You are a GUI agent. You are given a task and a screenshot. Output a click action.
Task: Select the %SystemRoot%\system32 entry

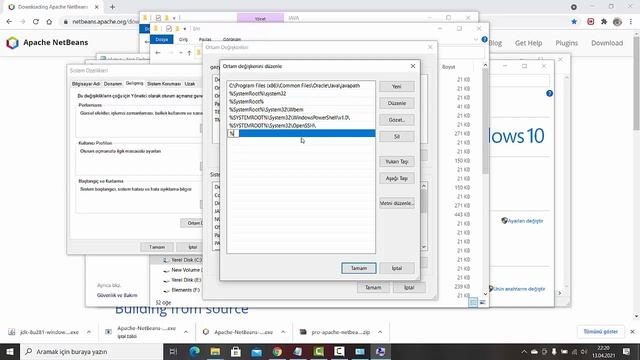tap(301, 93)
